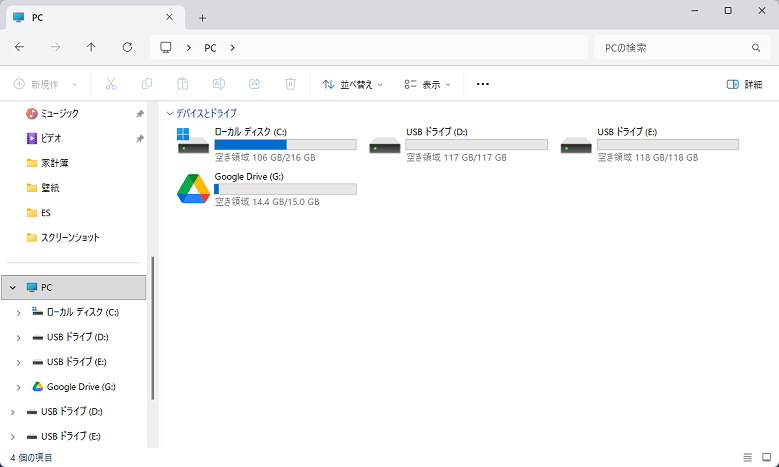Image resolution: width=779 pixels, height=467 pixels.
Task: Open USB ドライブ (E:) drive icon in main pane
Action: pos(576,145)
